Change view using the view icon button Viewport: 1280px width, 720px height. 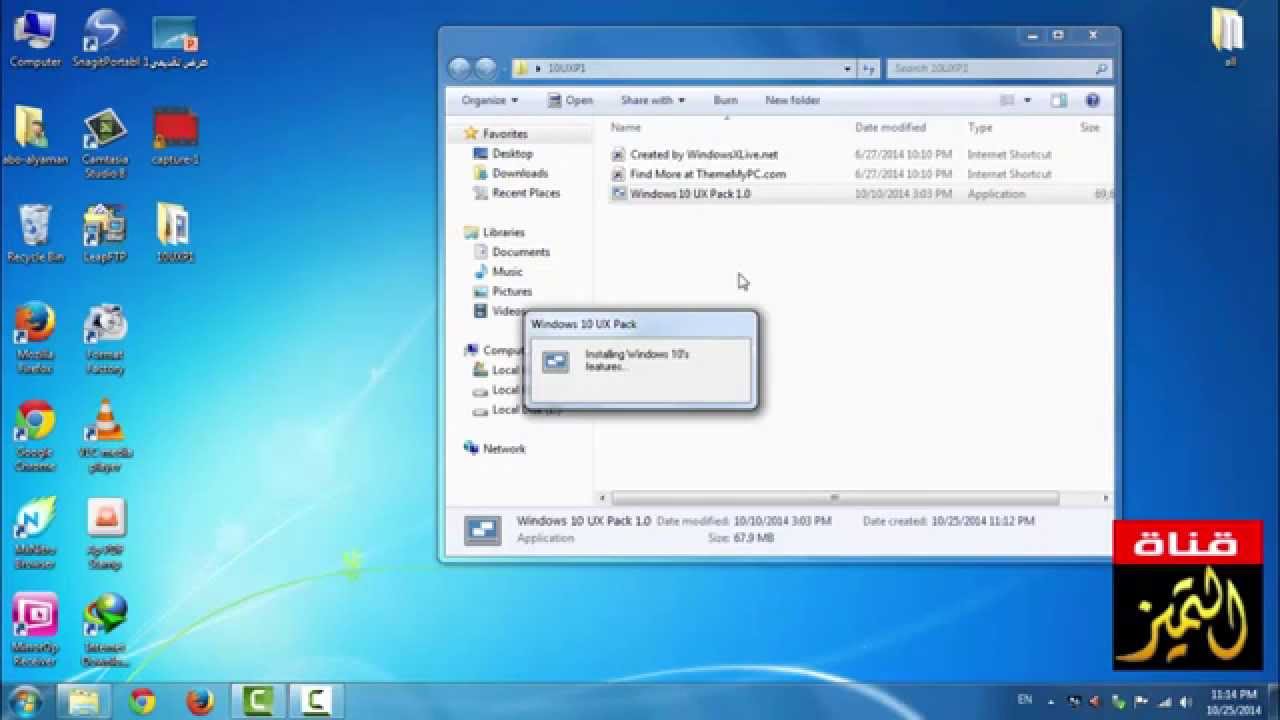1008,100
